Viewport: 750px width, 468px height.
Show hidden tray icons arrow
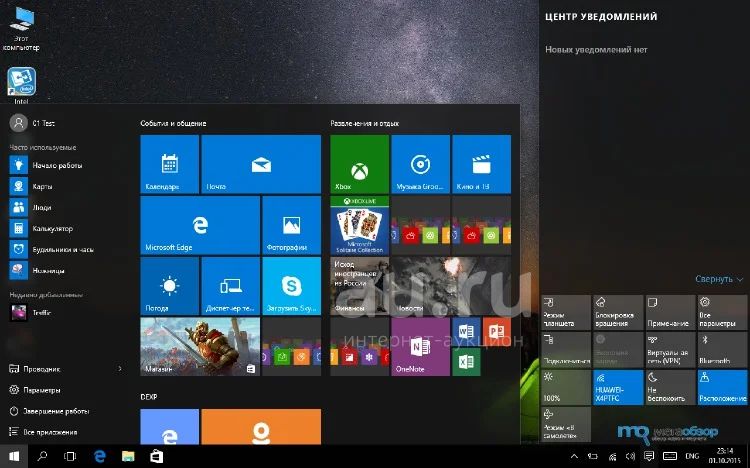pyautogui.click(x=574, y=456)
